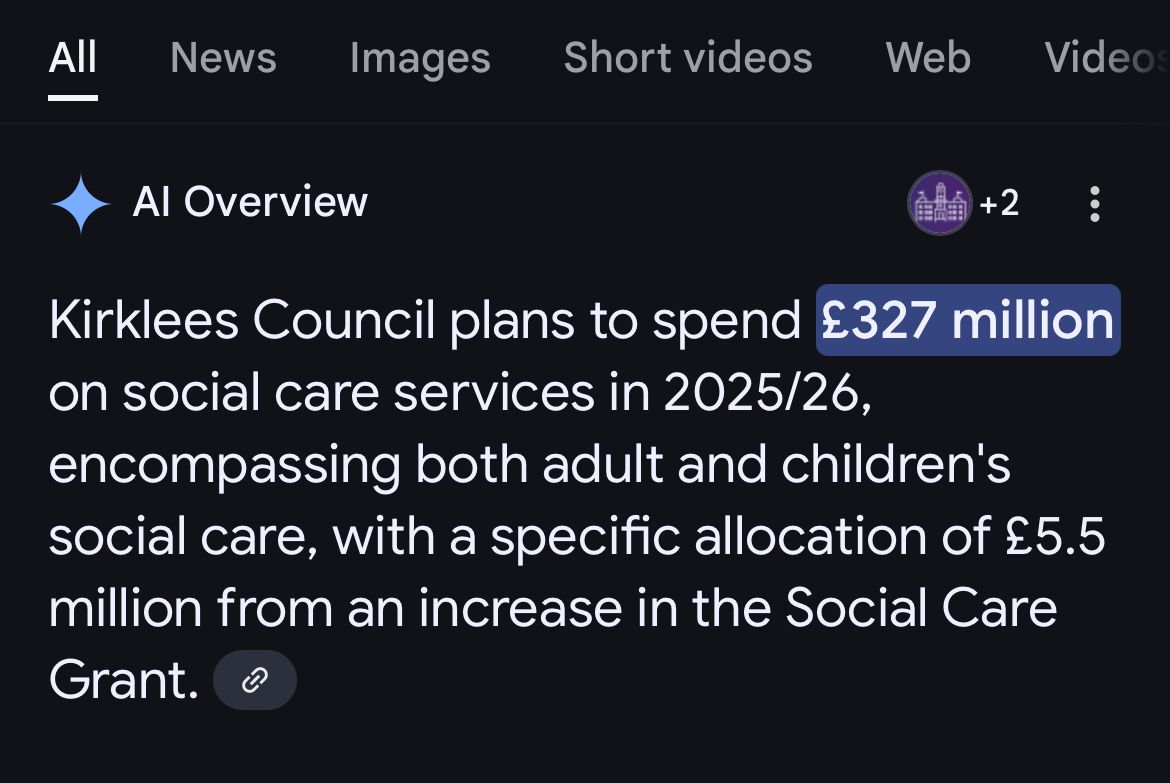Click the '2025/26' year in the text
1170x783 pixels.
tap(760, 392)
